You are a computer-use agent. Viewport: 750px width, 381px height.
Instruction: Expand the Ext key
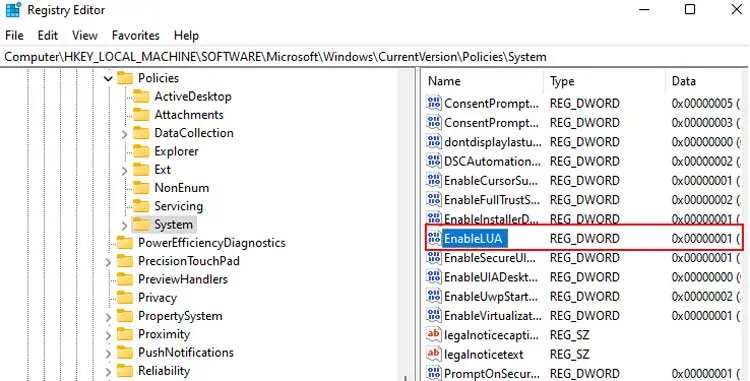point(124,170)
